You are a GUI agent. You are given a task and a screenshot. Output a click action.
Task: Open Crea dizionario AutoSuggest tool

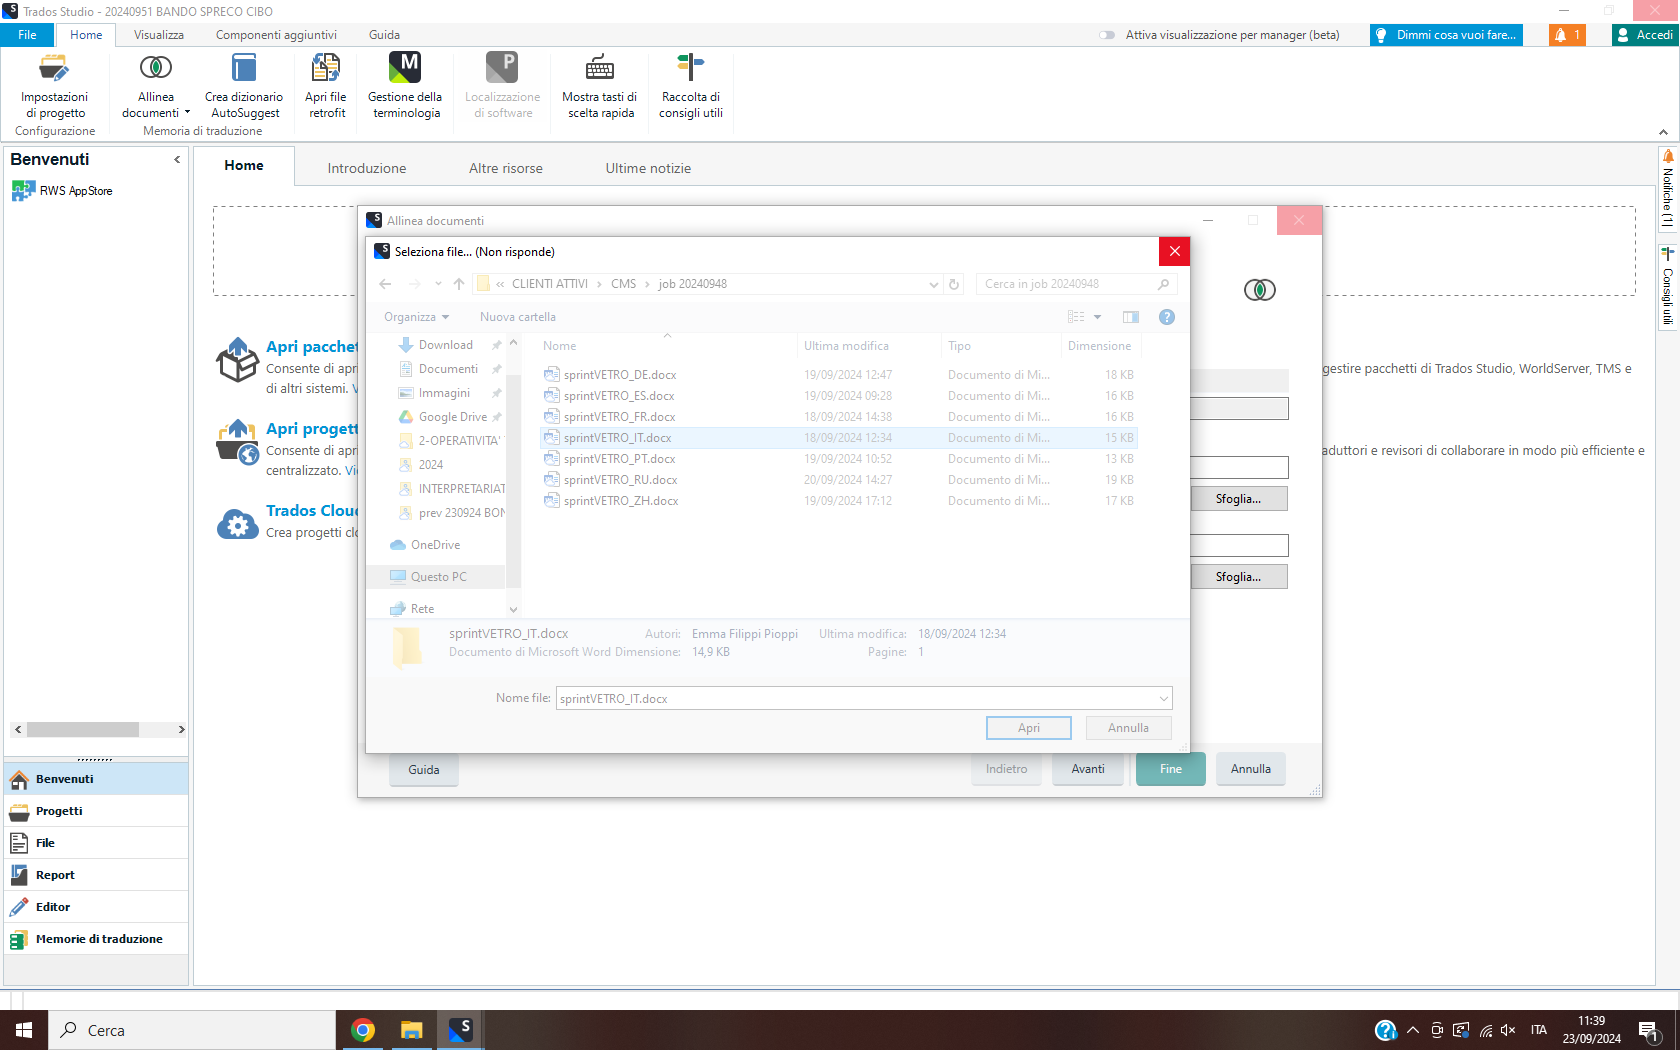[x=244, y=86]
